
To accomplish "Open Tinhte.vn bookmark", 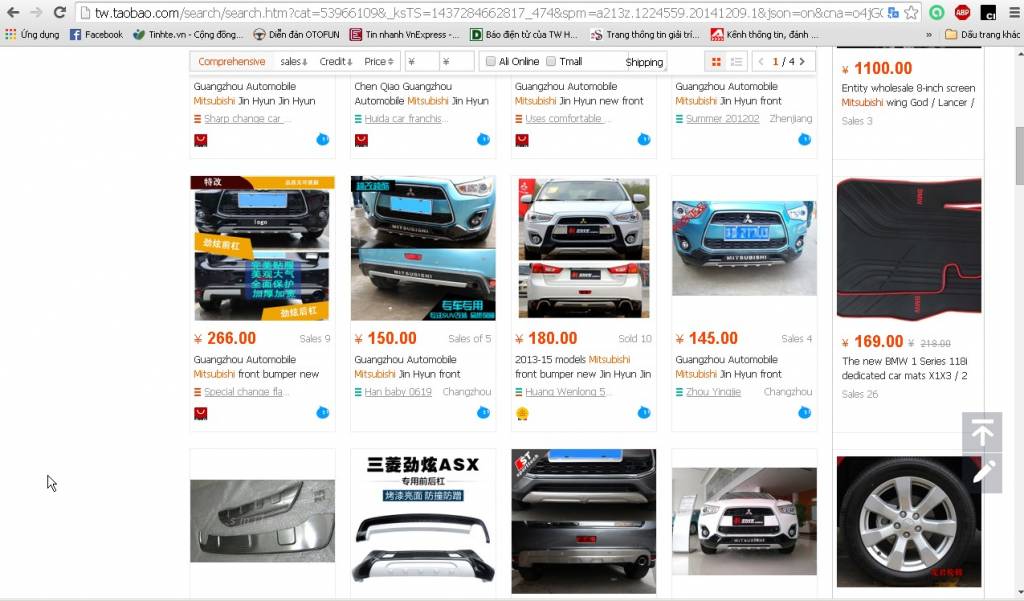I will point(188,35).
